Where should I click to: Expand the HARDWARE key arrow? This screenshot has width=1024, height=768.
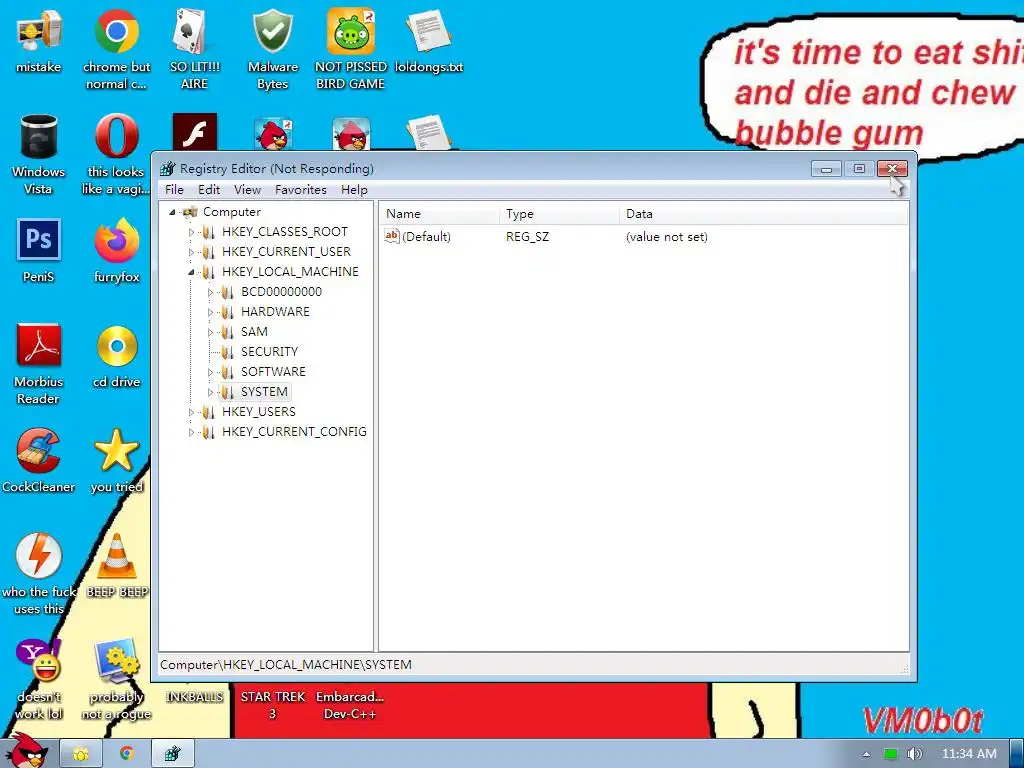pos(210,312)
